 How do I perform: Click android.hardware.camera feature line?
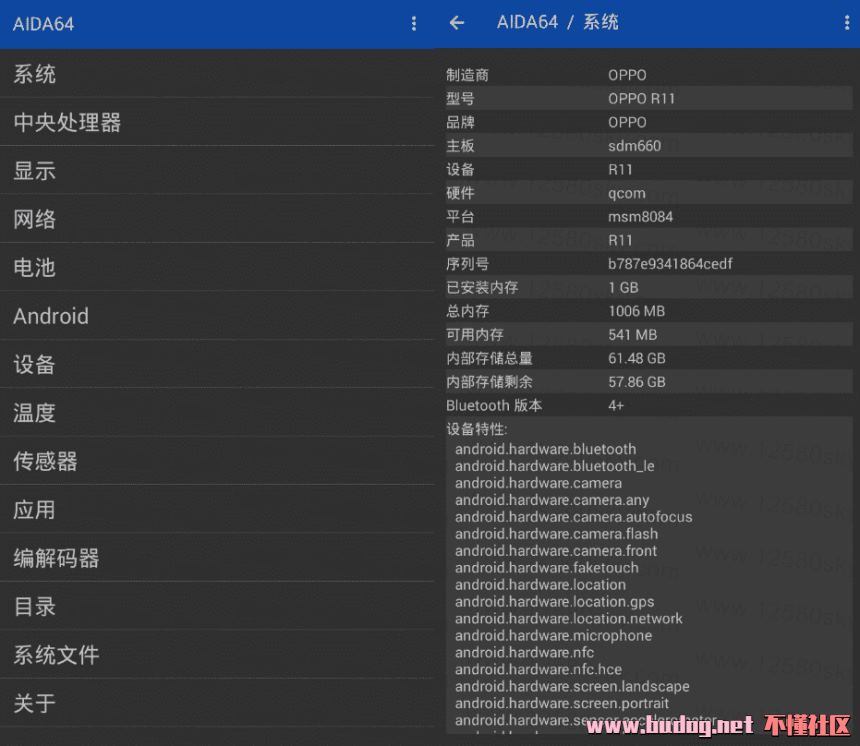coord(538,483)
